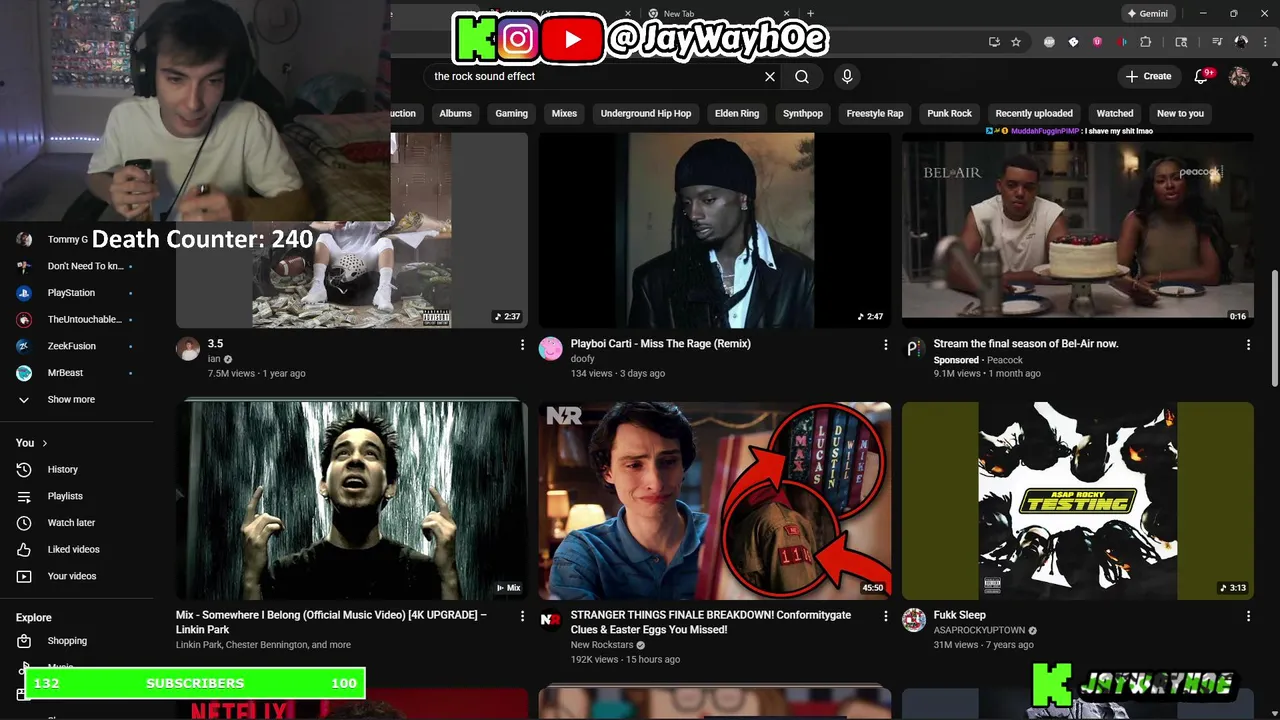The image size is (1280, 720).
Task: Open the Chrome profile avatar
Action: click(1241, 42)
